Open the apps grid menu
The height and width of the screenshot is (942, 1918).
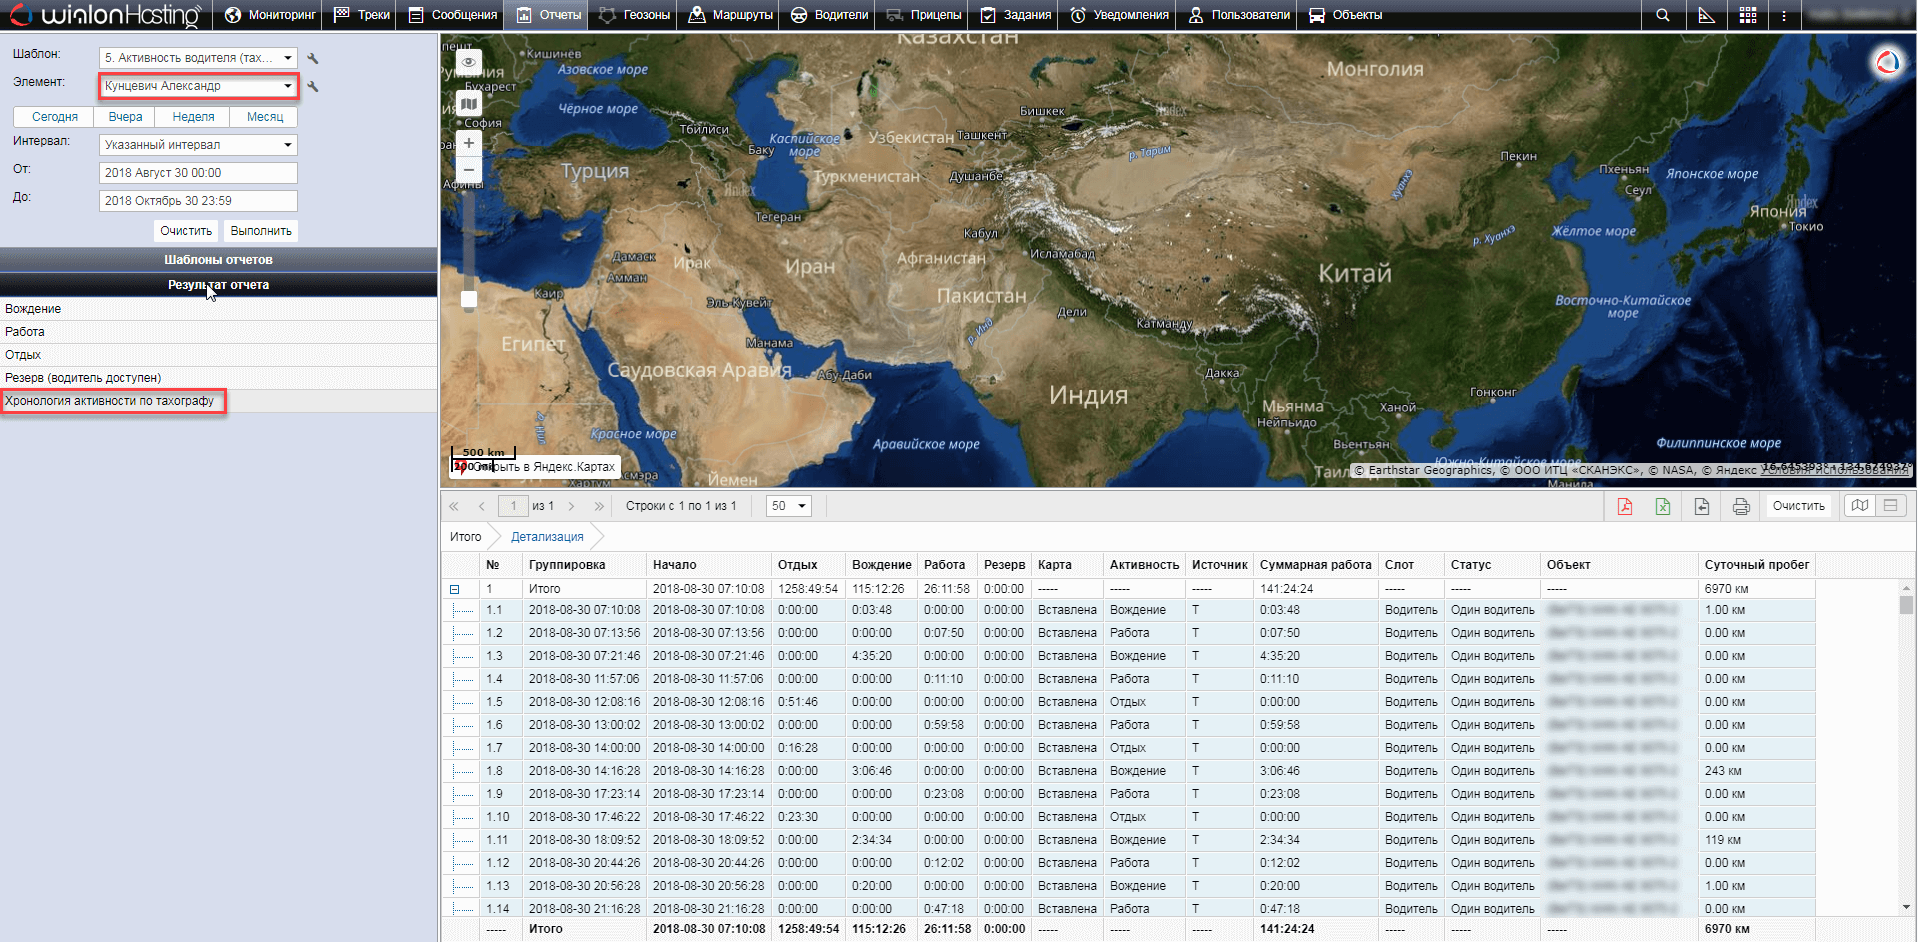pyautogui.click(x=1747, y=15)
